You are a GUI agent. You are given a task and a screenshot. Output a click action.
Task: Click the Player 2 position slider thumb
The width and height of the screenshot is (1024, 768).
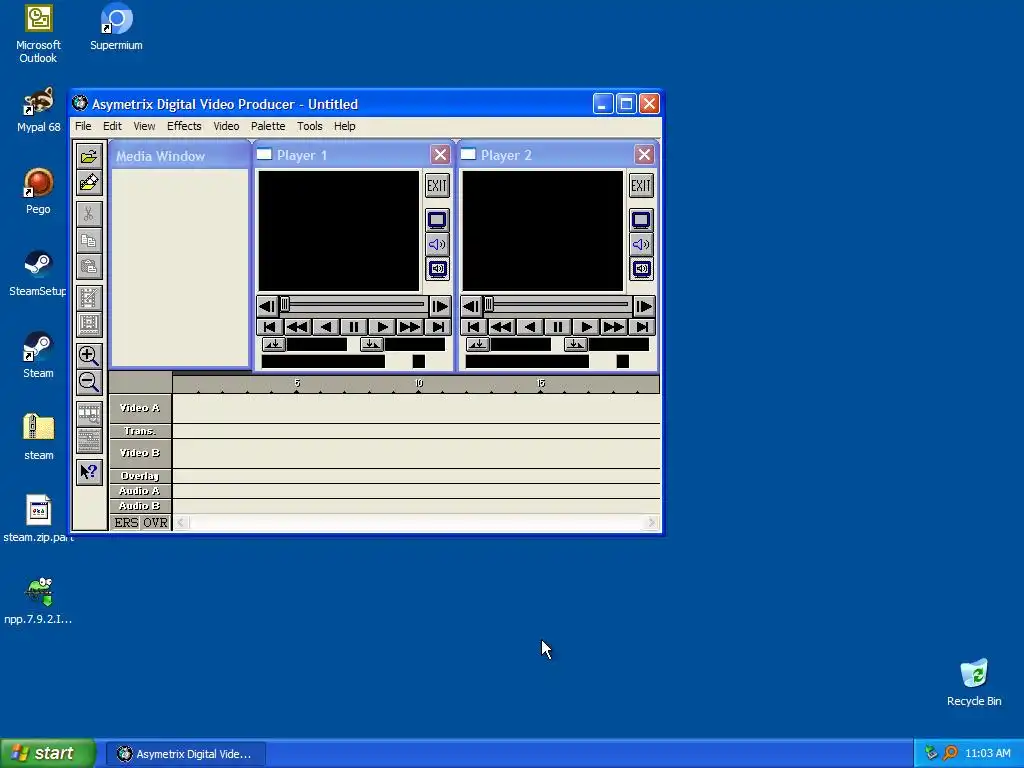pos(488,304)
